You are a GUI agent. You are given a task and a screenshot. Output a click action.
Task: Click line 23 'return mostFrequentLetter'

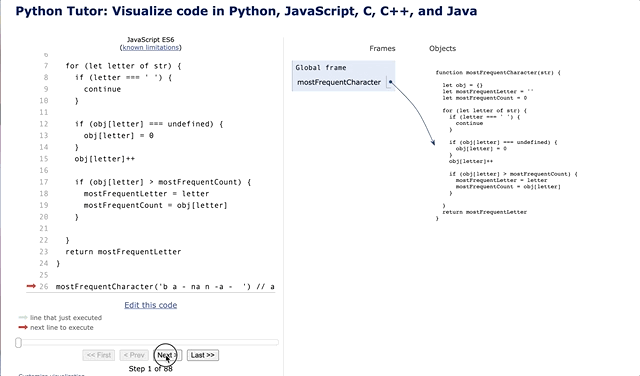(123, 252)
